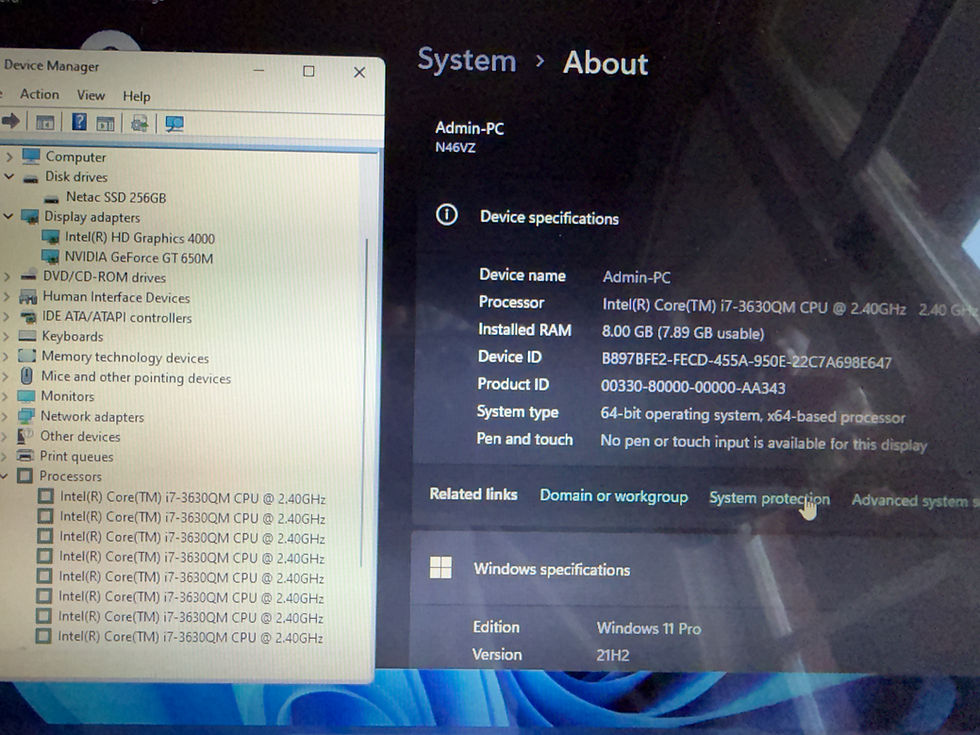
Task: Open the View menu in Device Manager
Action: 91,95
